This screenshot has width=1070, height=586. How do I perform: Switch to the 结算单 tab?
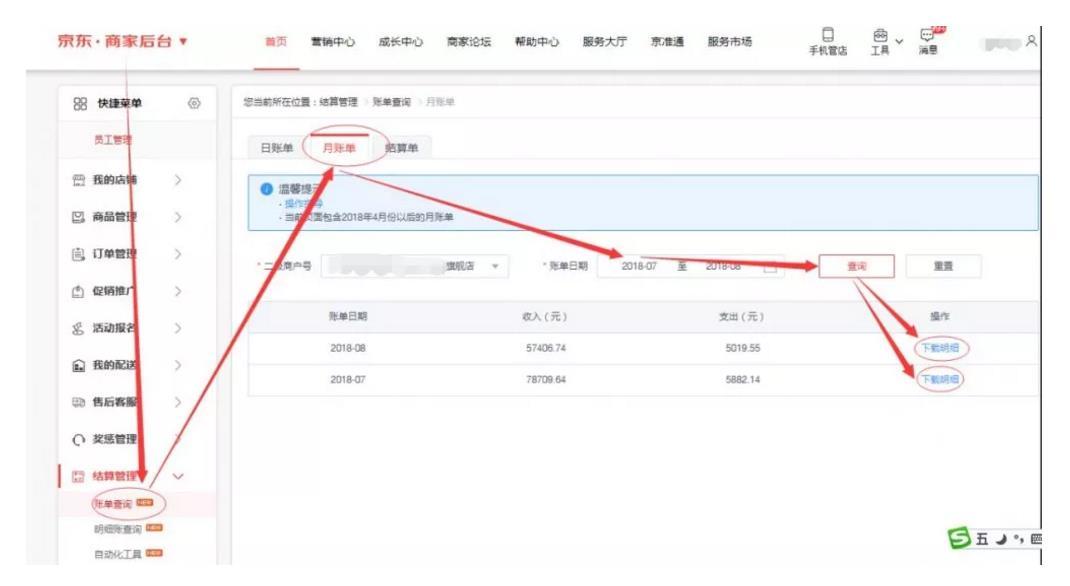401,147
